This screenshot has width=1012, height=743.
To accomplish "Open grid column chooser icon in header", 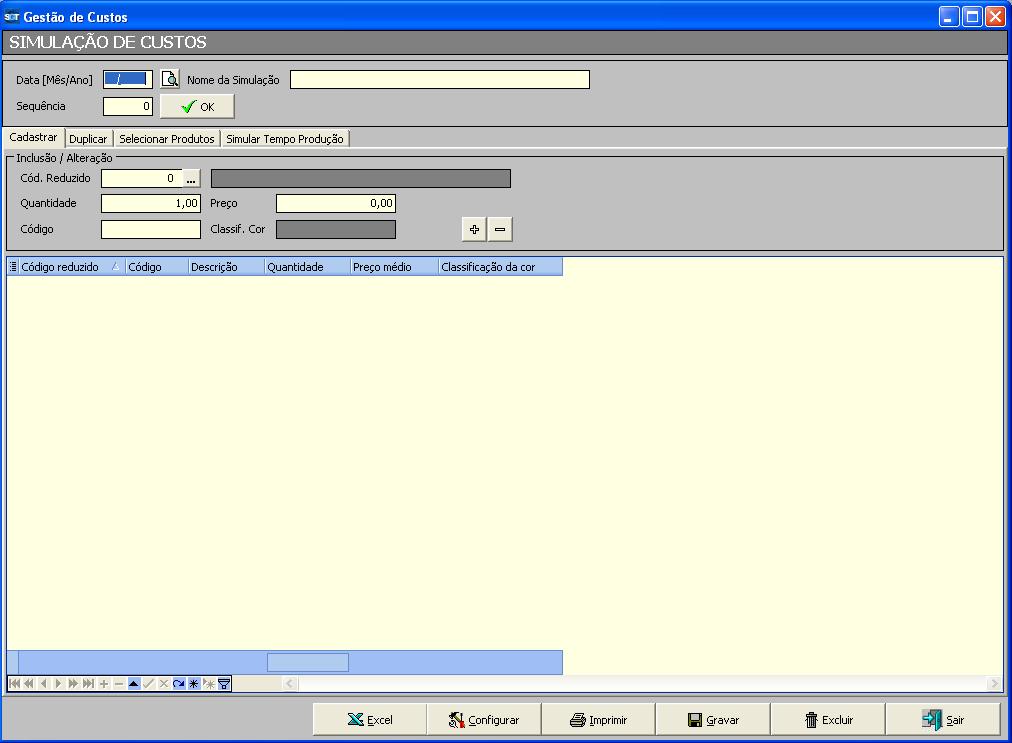I will click(x=13, y=267).
